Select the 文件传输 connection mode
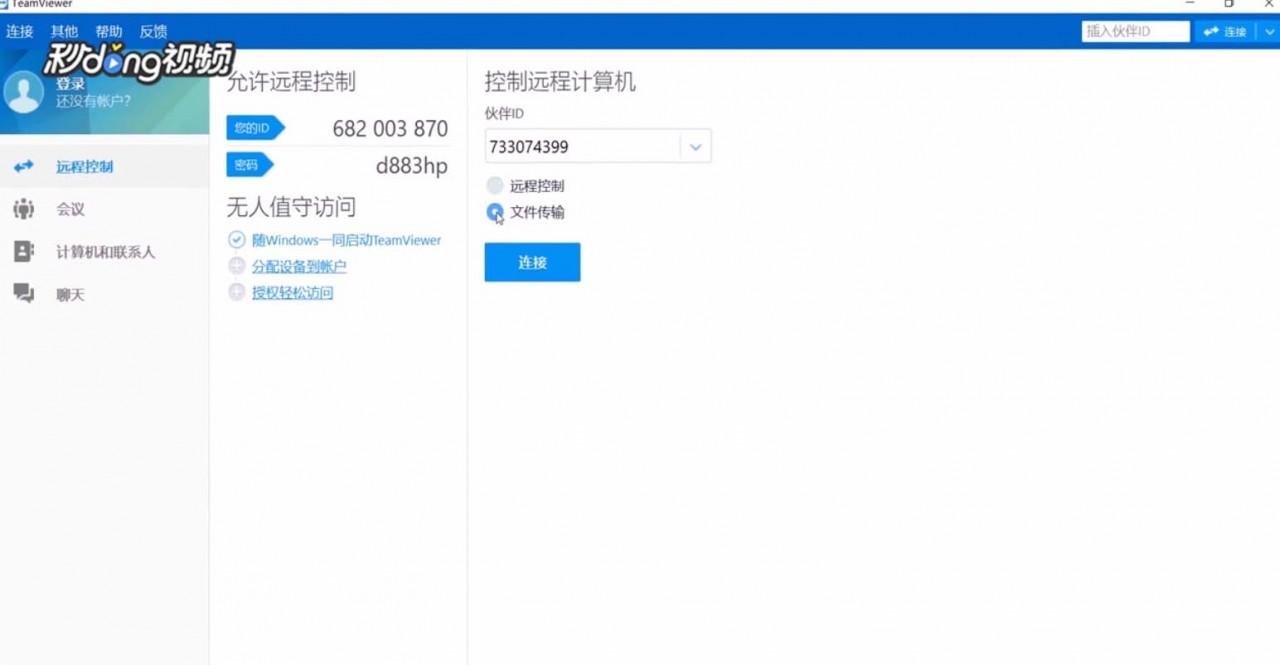The height and width of the screenshot is (665, 1280). 494,212
